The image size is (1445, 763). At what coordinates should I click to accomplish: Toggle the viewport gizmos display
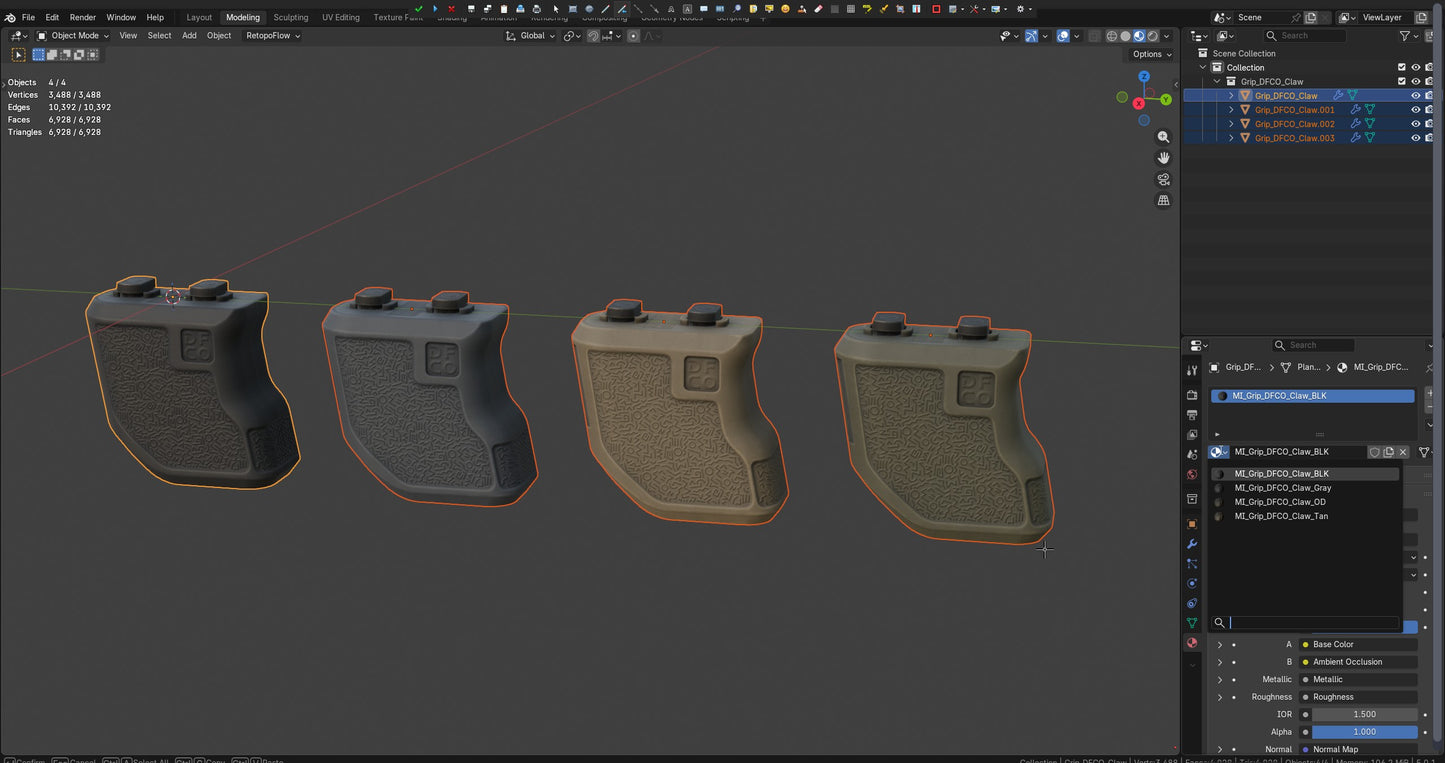click(x=1031, y=36)
